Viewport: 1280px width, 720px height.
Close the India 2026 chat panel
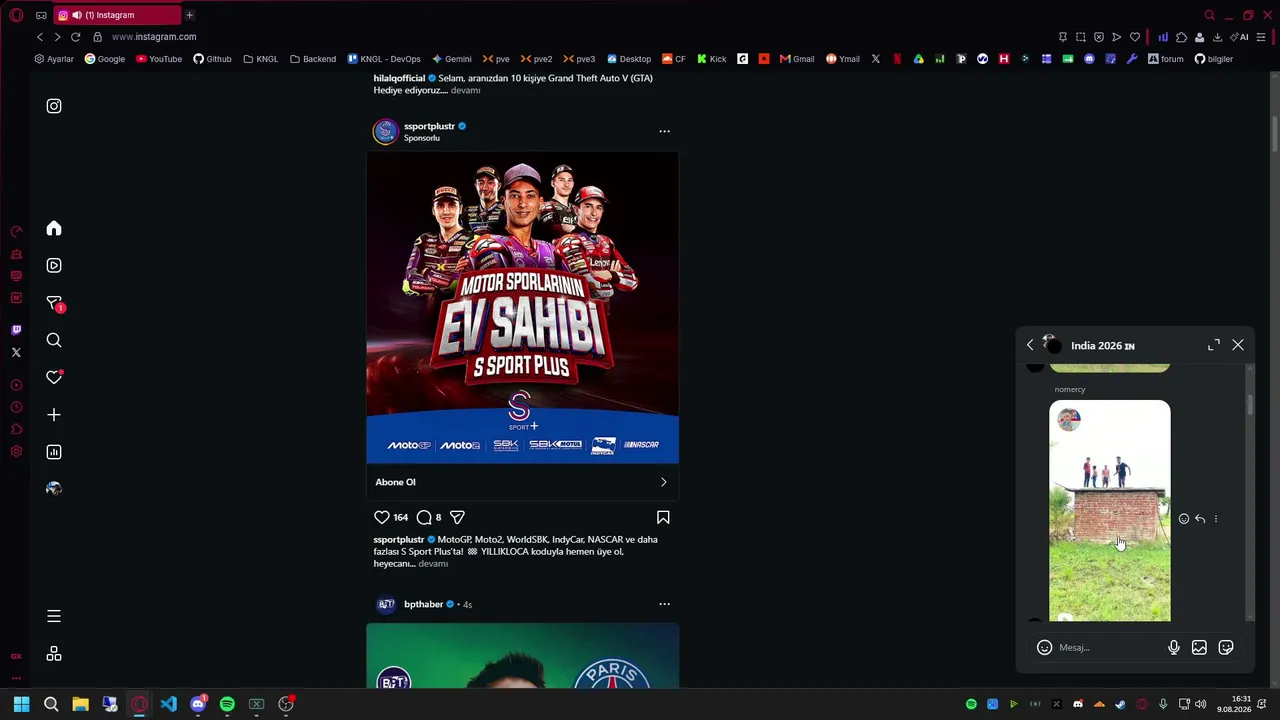tap(1238, 345)
